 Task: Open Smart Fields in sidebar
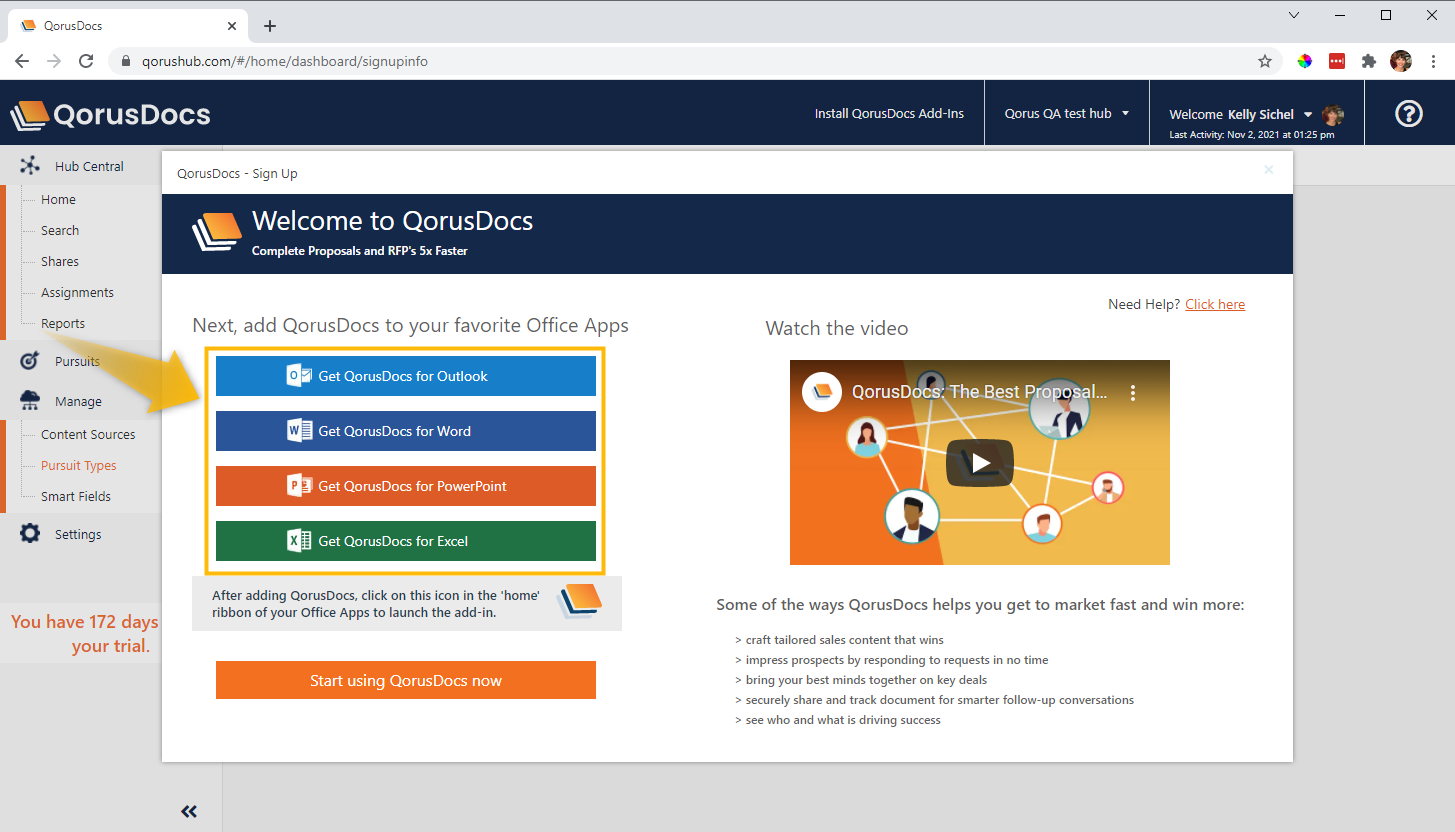click(76, 496)
